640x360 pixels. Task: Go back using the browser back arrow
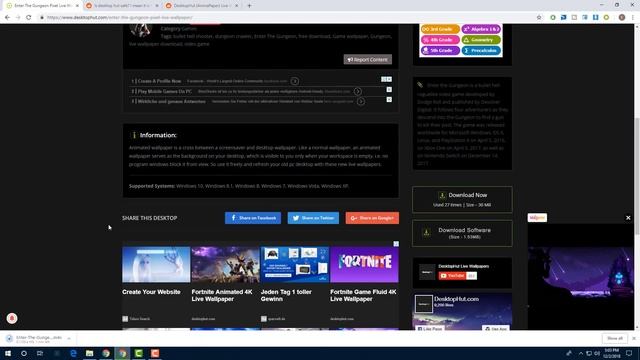[x=7, y=18]
